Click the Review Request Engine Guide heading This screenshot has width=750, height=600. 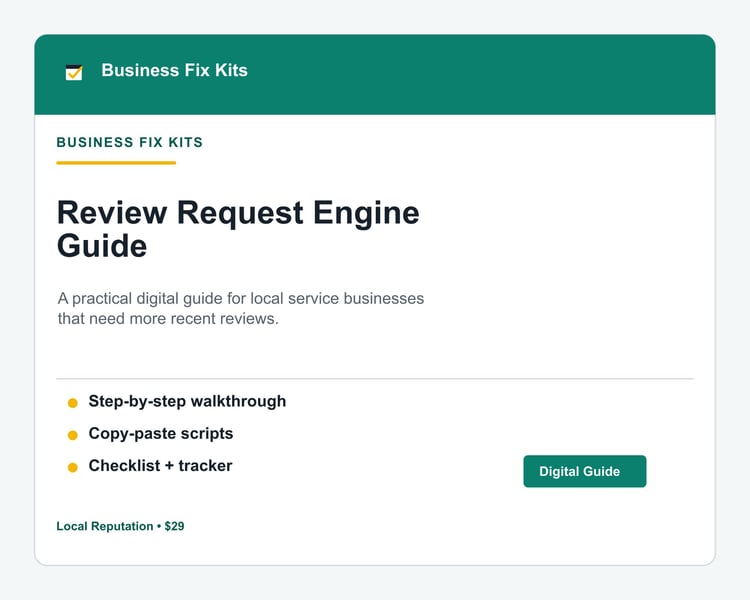tap(238, 229)
